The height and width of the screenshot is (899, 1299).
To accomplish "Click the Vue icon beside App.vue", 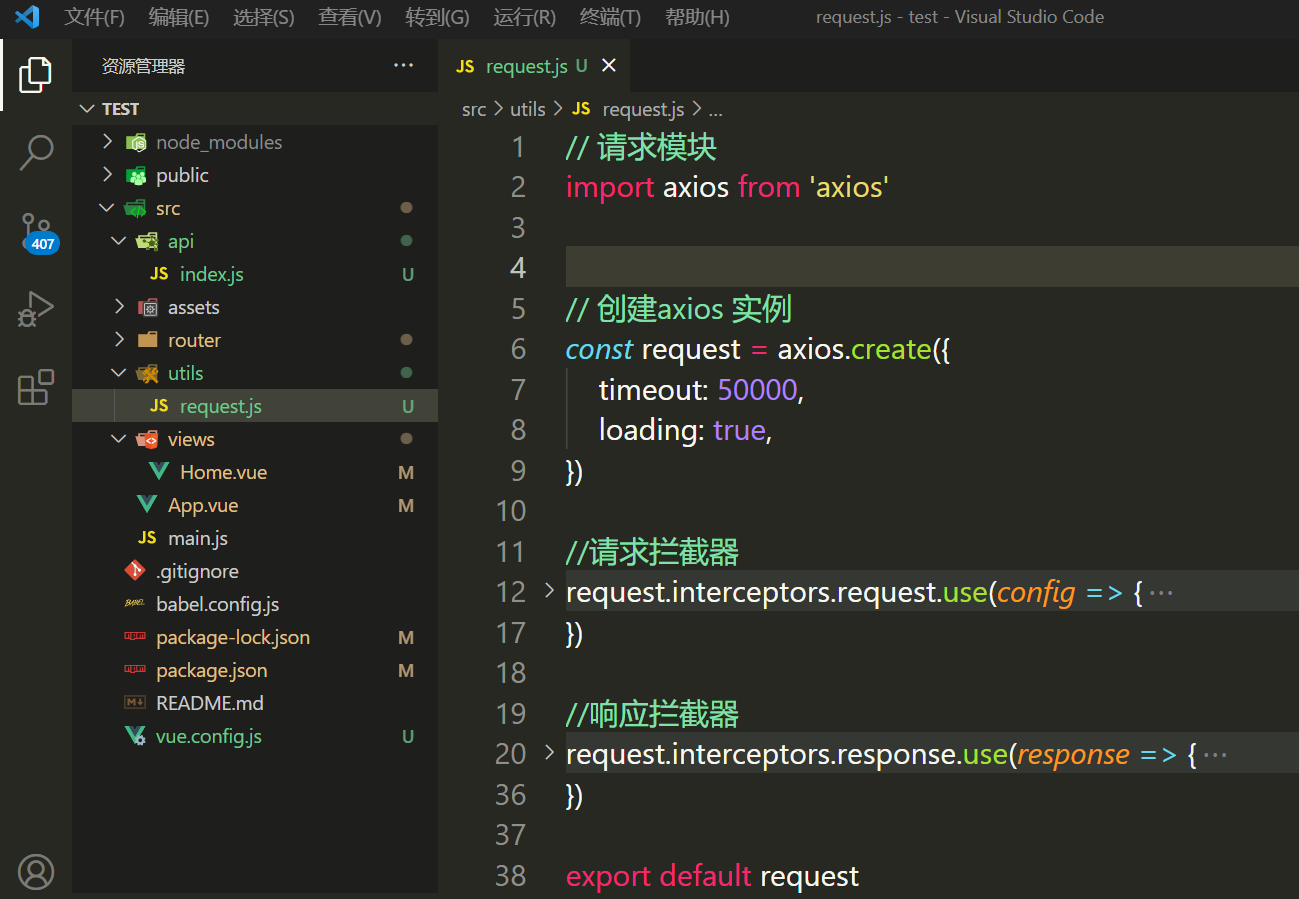I will [147, 505].
